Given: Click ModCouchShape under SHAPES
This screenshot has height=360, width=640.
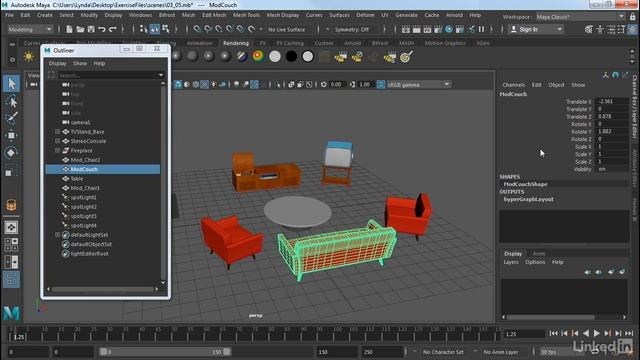Looking at the screenshot, I should point(525,184).
